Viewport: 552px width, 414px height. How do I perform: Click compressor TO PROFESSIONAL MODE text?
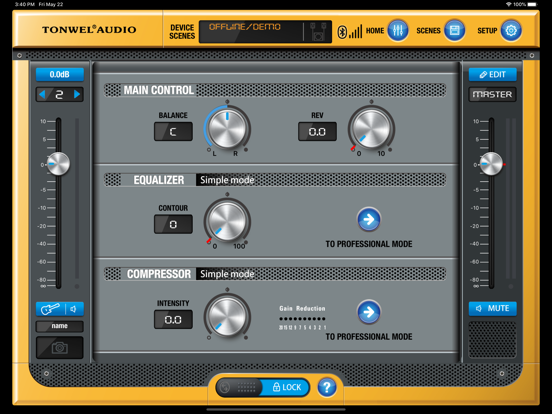pos(369,337)
